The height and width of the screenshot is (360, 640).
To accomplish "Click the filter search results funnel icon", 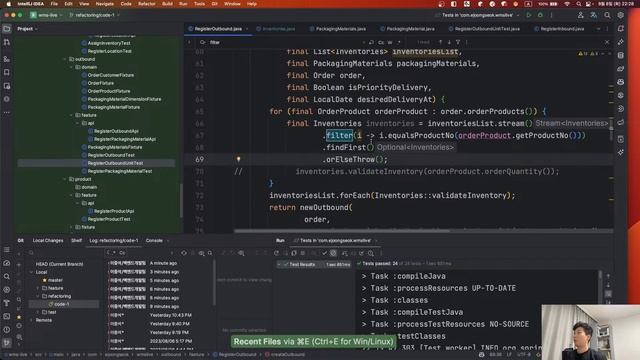I will (x=458, y=42).
